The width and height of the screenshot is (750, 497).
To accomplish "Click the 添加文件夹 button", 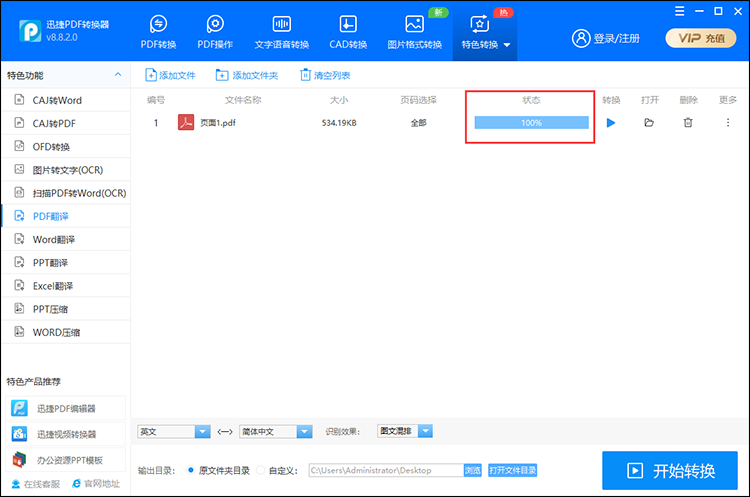I will tap(247, 75).
